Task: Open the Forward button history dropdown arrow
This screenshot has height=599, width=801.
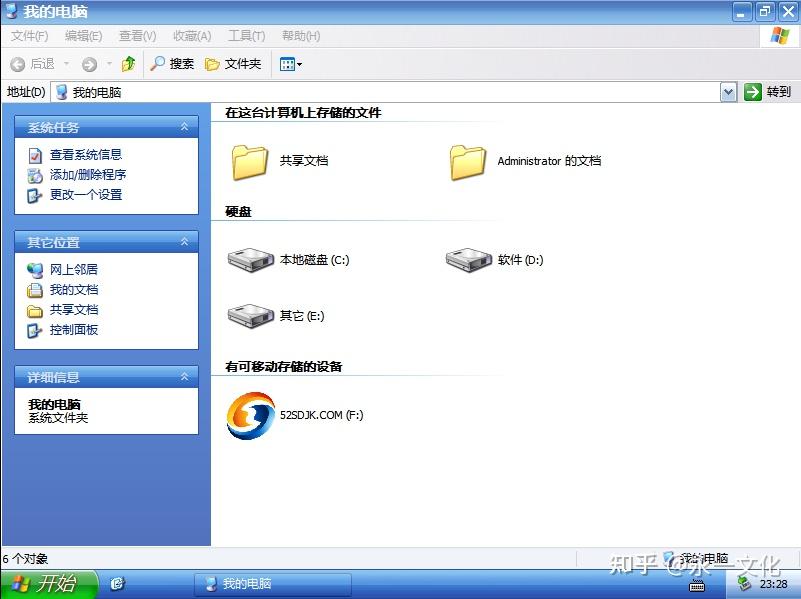Action: [109, 64]
